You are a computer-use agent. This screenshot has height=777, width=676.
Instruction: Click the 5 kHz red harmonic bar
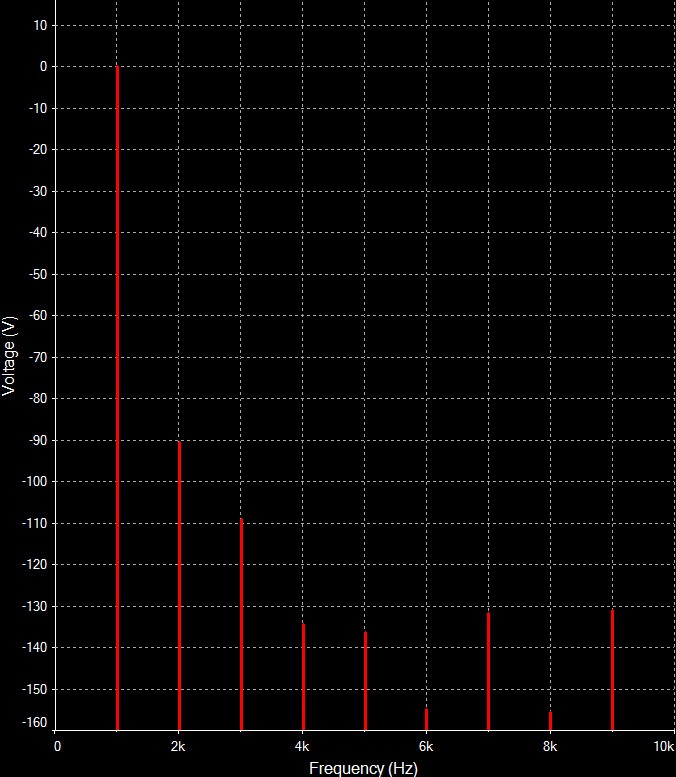coord(365,681)
